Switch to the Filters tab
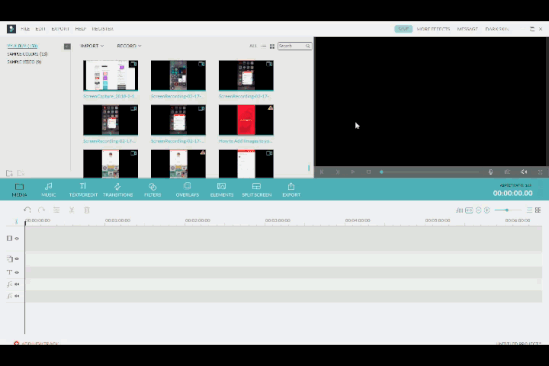This screenshot has width=549, height=366. click(x=153, y=190)
